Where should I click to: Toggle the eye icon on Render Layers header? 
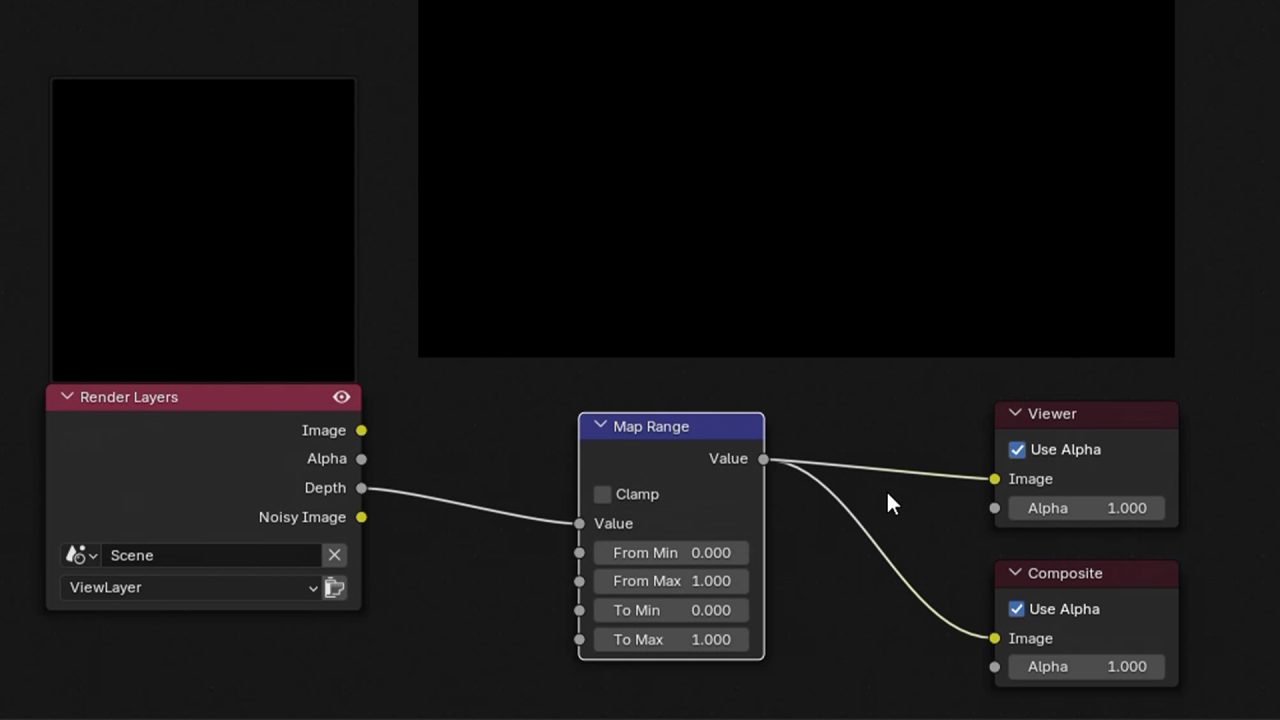tap(341, 397)
